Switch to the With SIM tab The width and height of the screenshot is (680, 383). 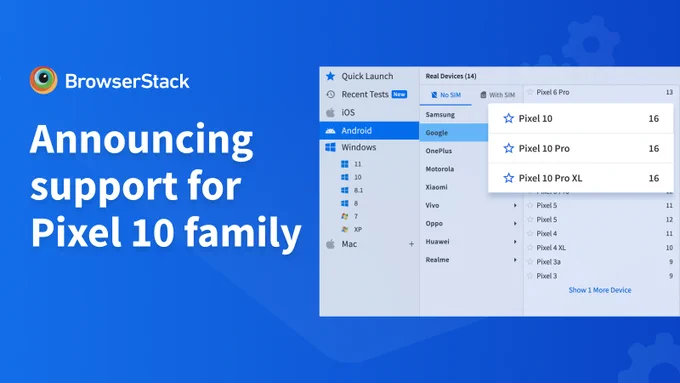coord(497,95)
